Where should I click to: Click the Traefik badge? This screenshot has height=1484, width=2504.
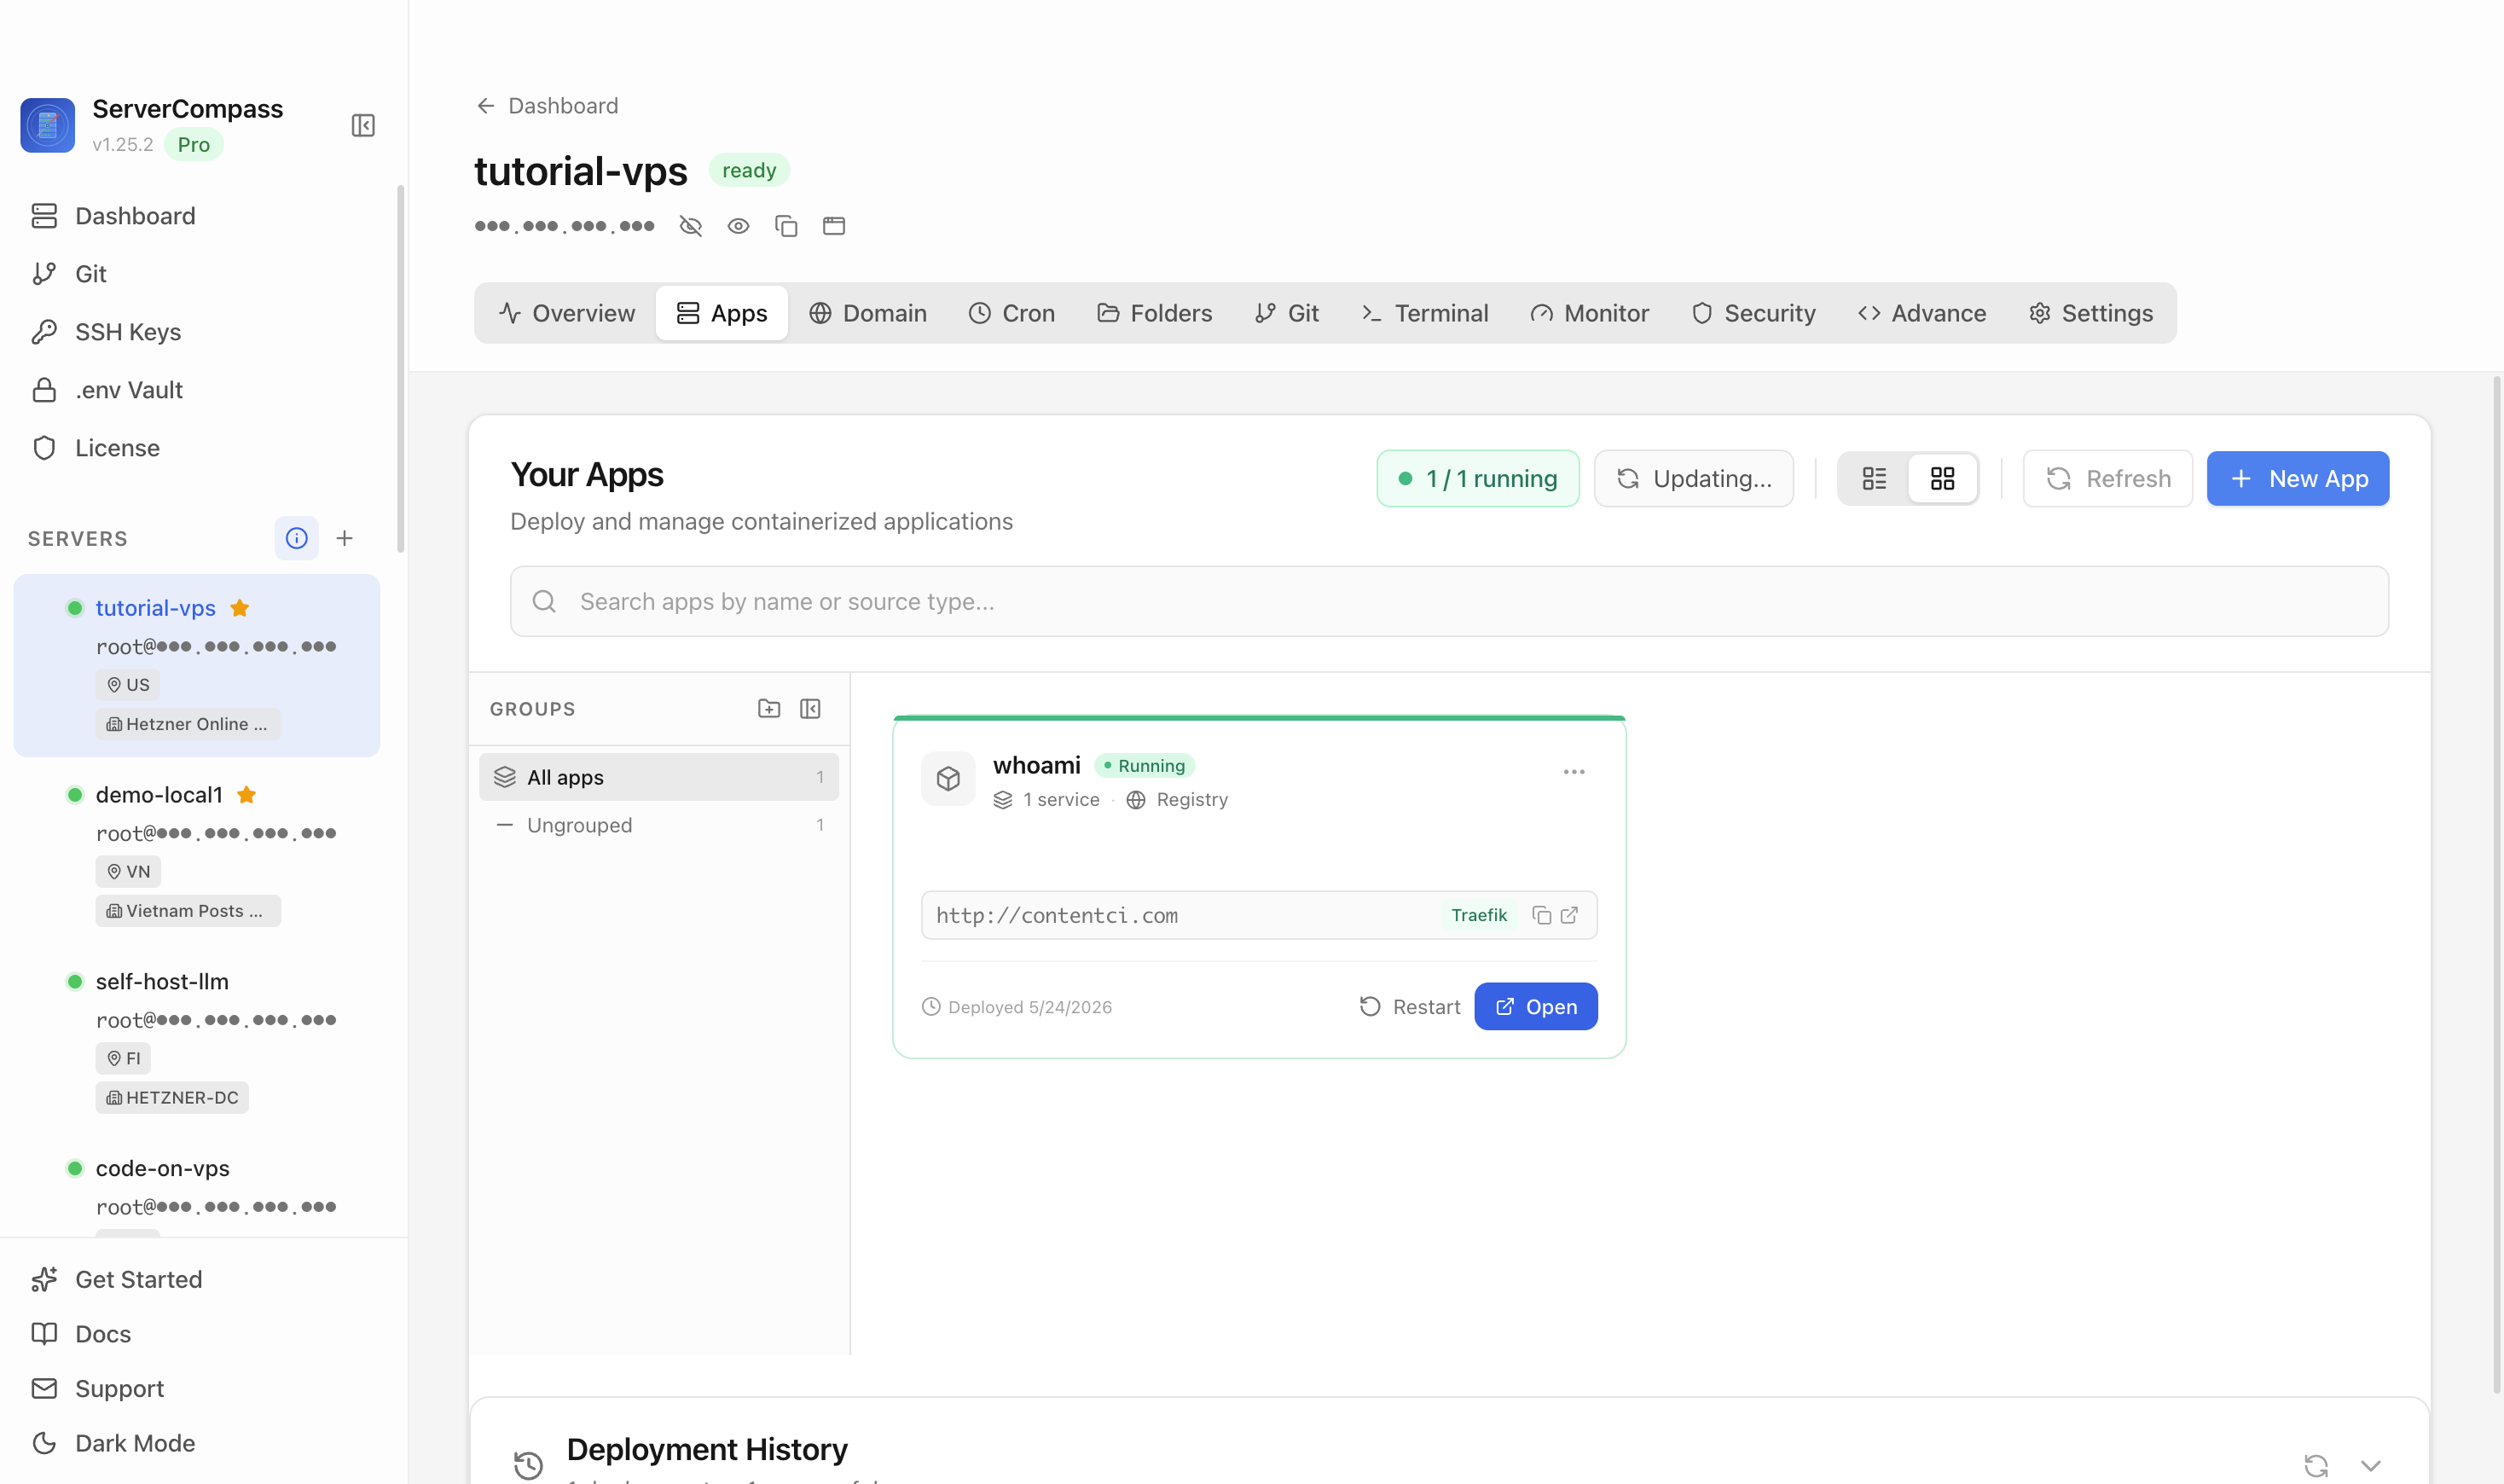coord(1479,915)
